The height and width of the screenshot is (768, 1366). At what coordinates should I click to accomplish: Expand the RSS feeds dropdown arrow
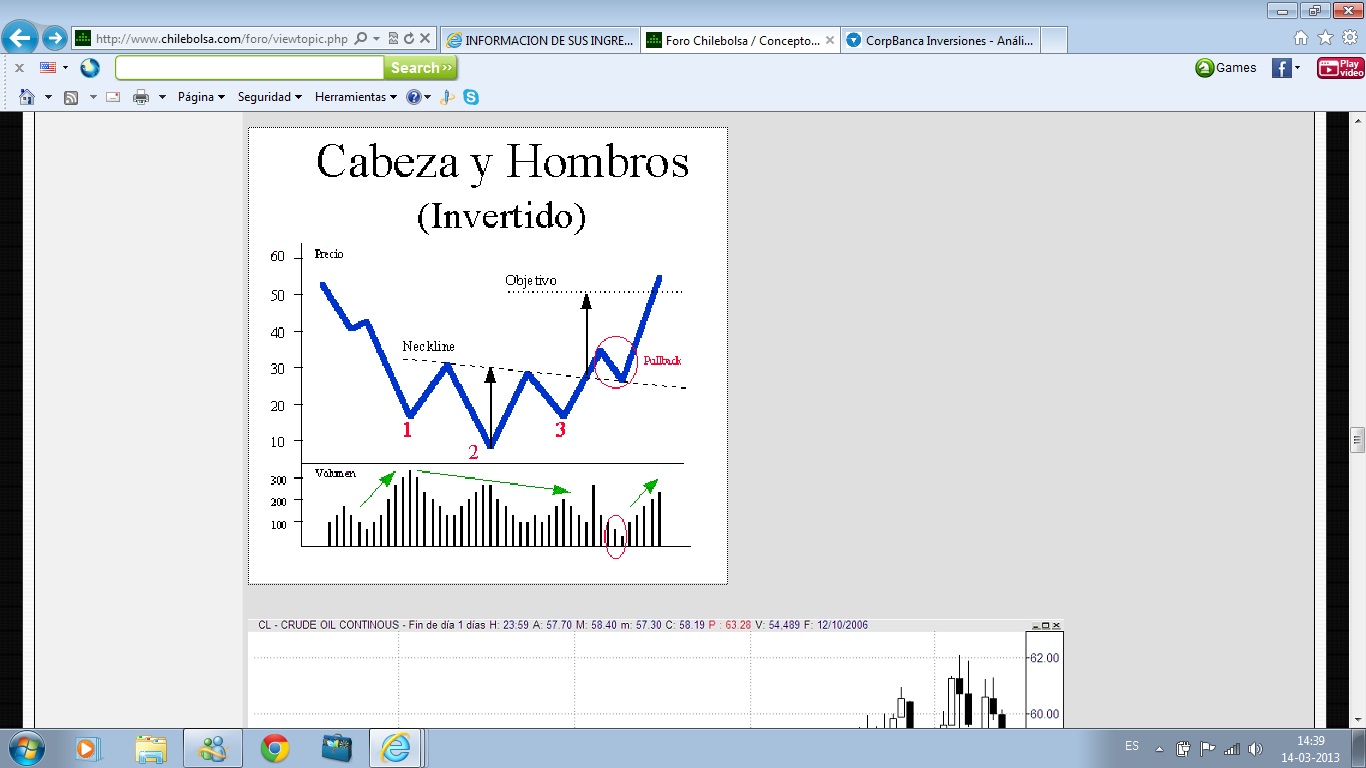point(93,97)
